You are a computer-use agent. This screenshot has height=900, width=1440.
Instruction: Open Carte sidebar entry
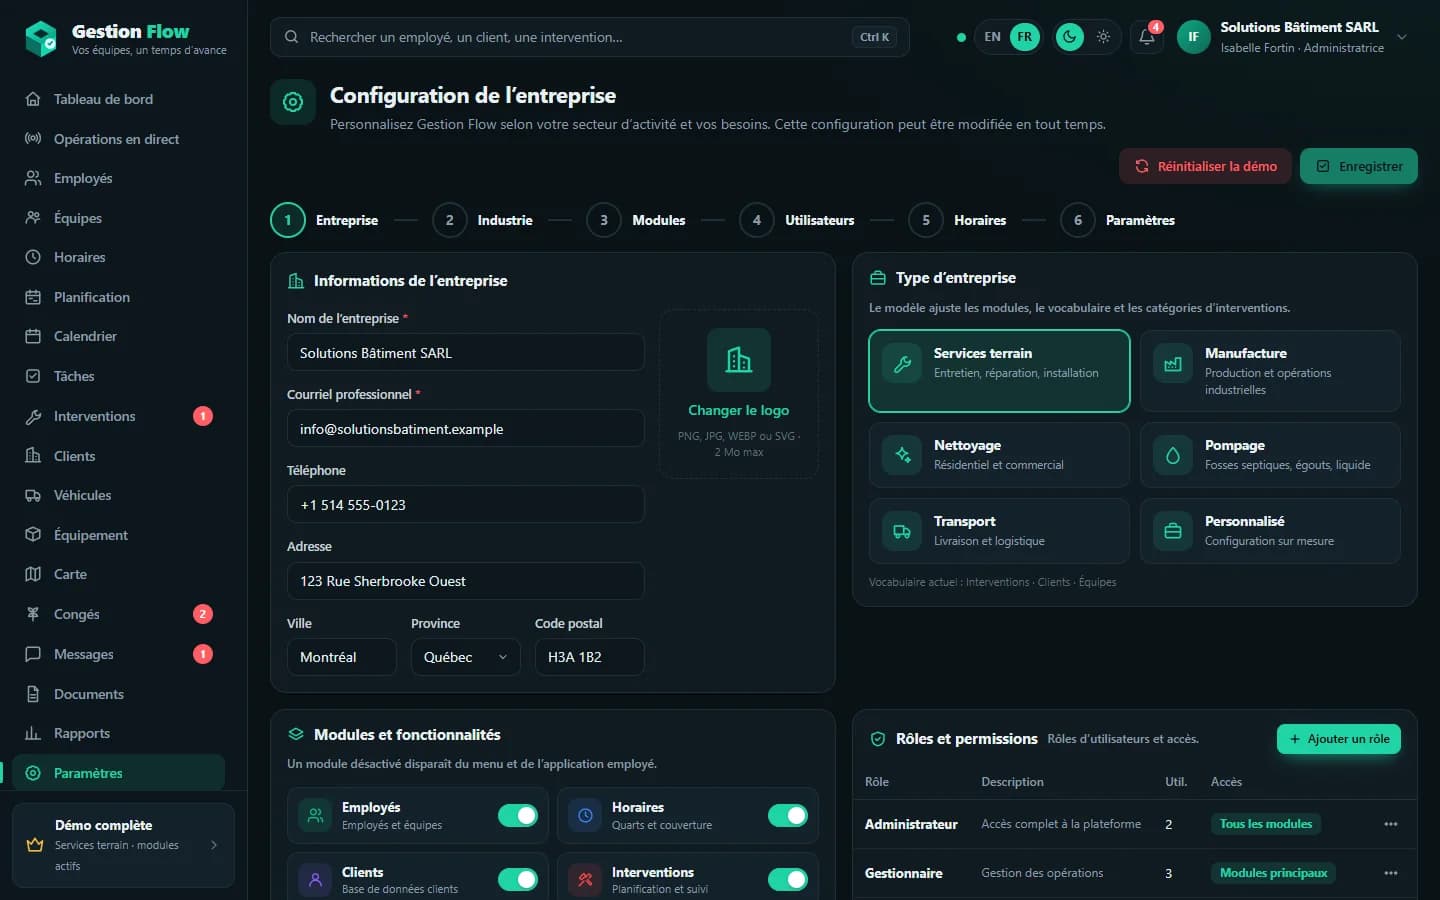click(118, 574)
